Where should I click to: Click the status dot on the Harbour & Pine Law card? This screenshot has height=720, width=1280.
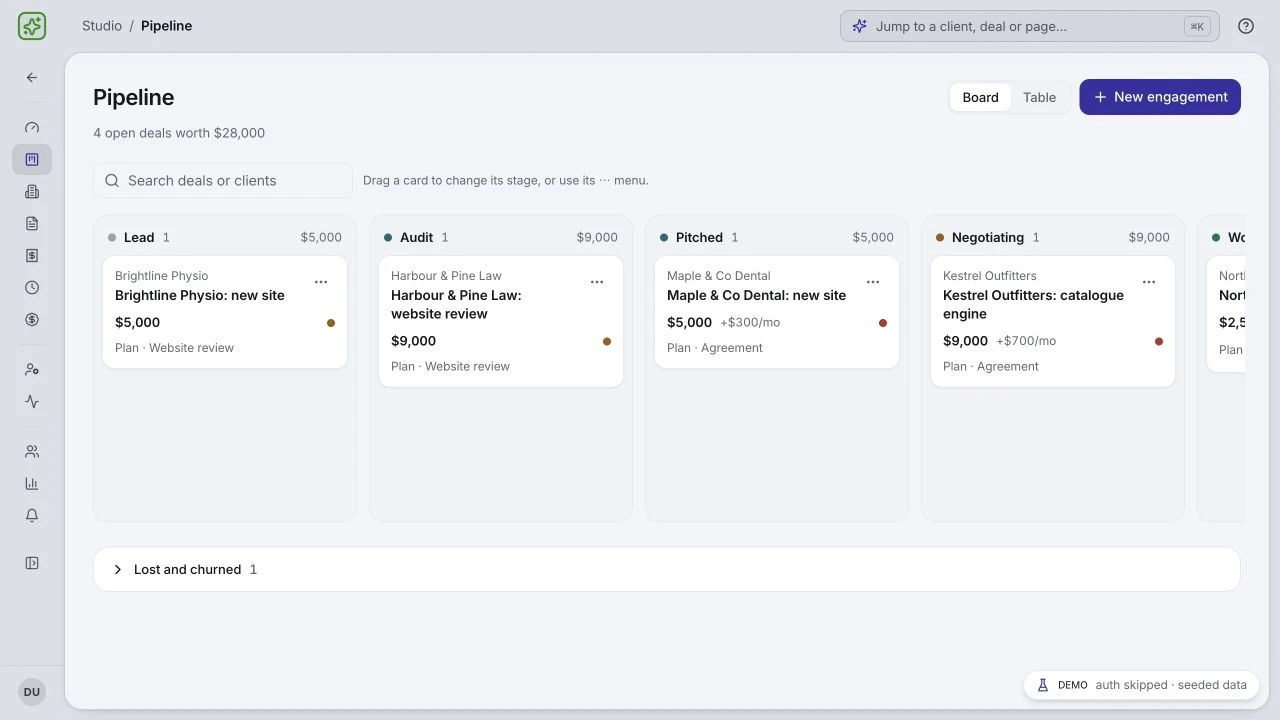[x=607, y=341]
